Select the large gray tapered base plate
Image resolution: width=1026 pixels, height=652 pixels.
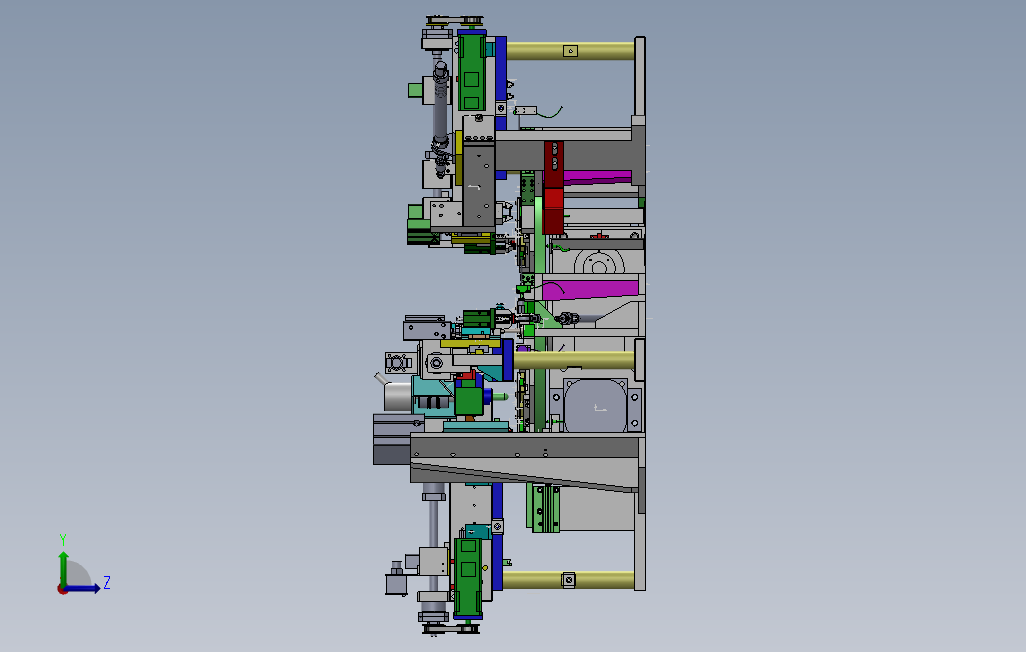524,462
